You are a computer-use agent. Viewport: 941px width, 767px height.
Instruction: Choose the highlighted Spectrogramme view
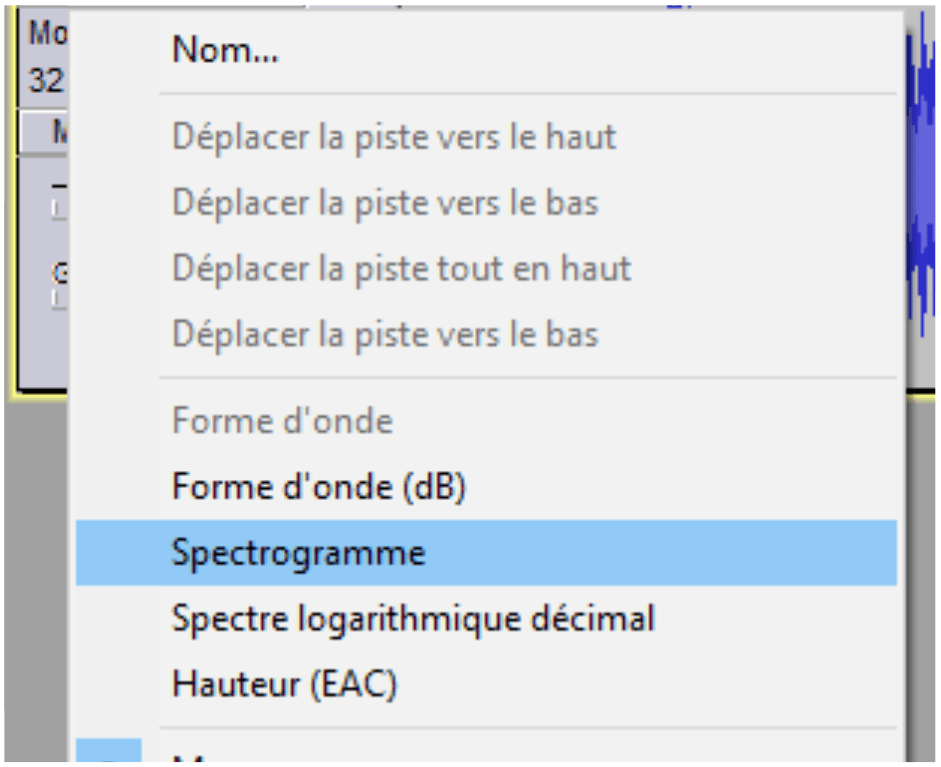[x=298, y=553]
